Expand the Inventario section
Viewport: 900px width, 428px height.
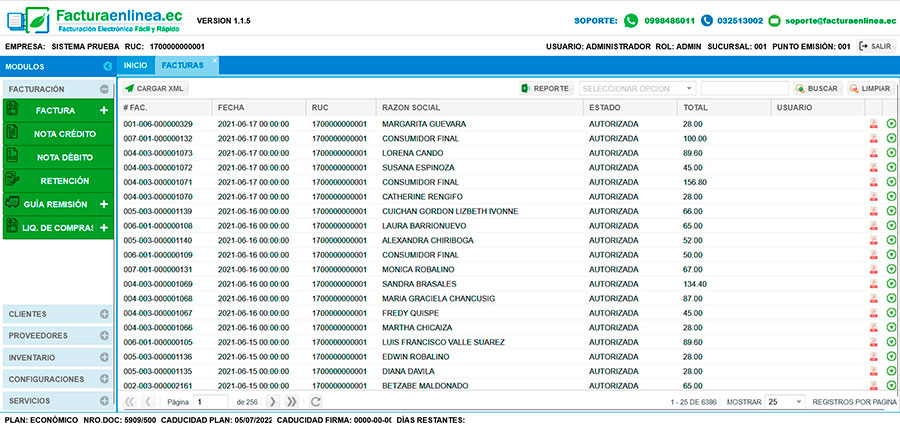pyautogui.click(x=104, y=357)
